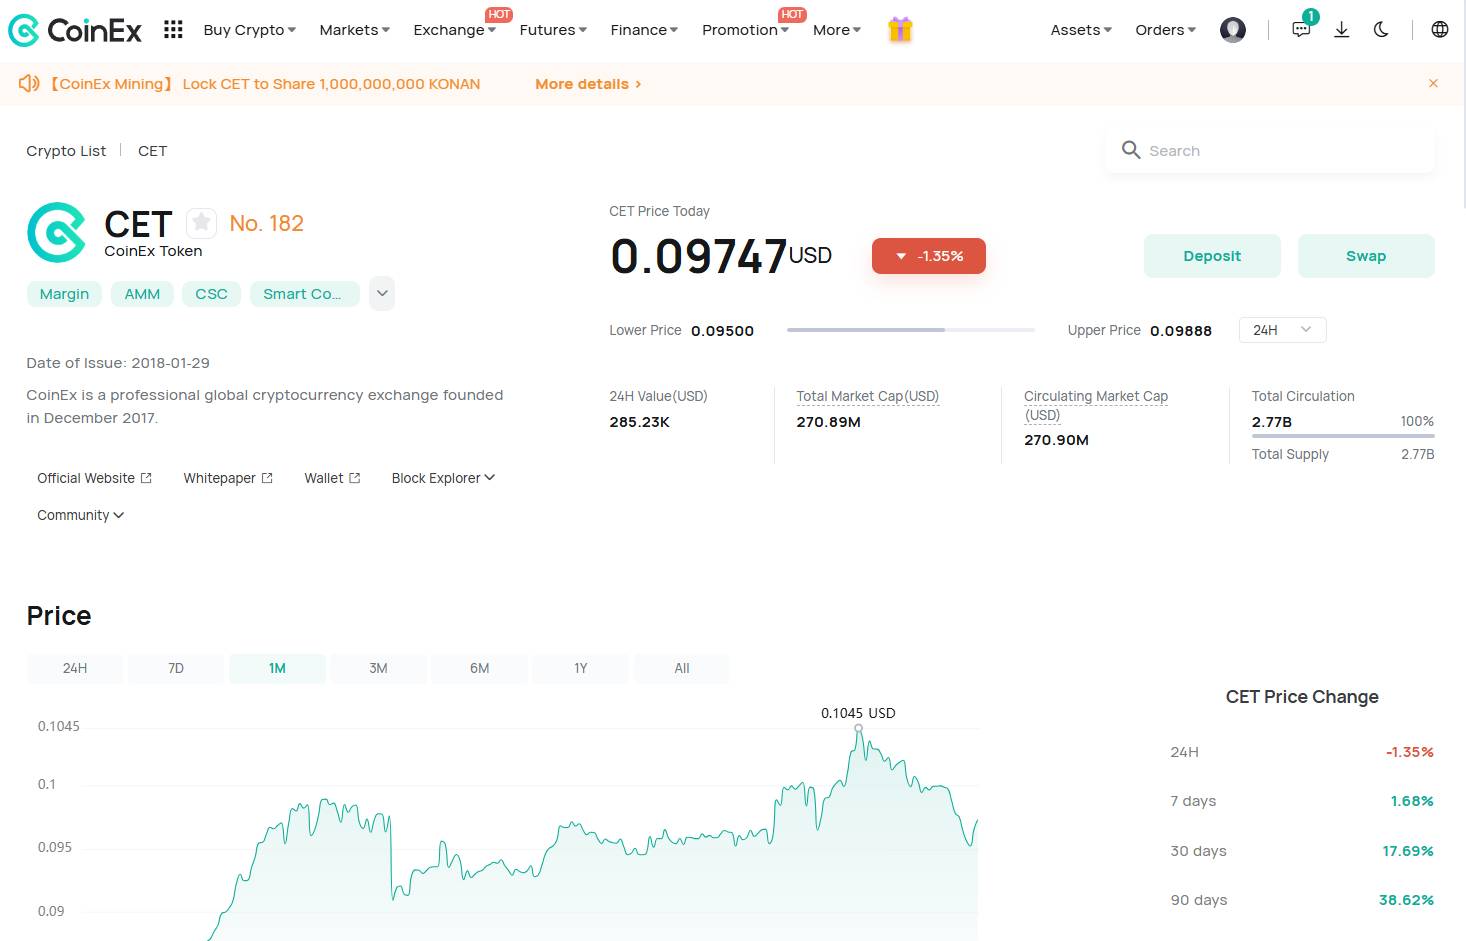This screenshot has height=941, width=1466.
Task: Switch chart to 24H range
Action: [75, 668]
